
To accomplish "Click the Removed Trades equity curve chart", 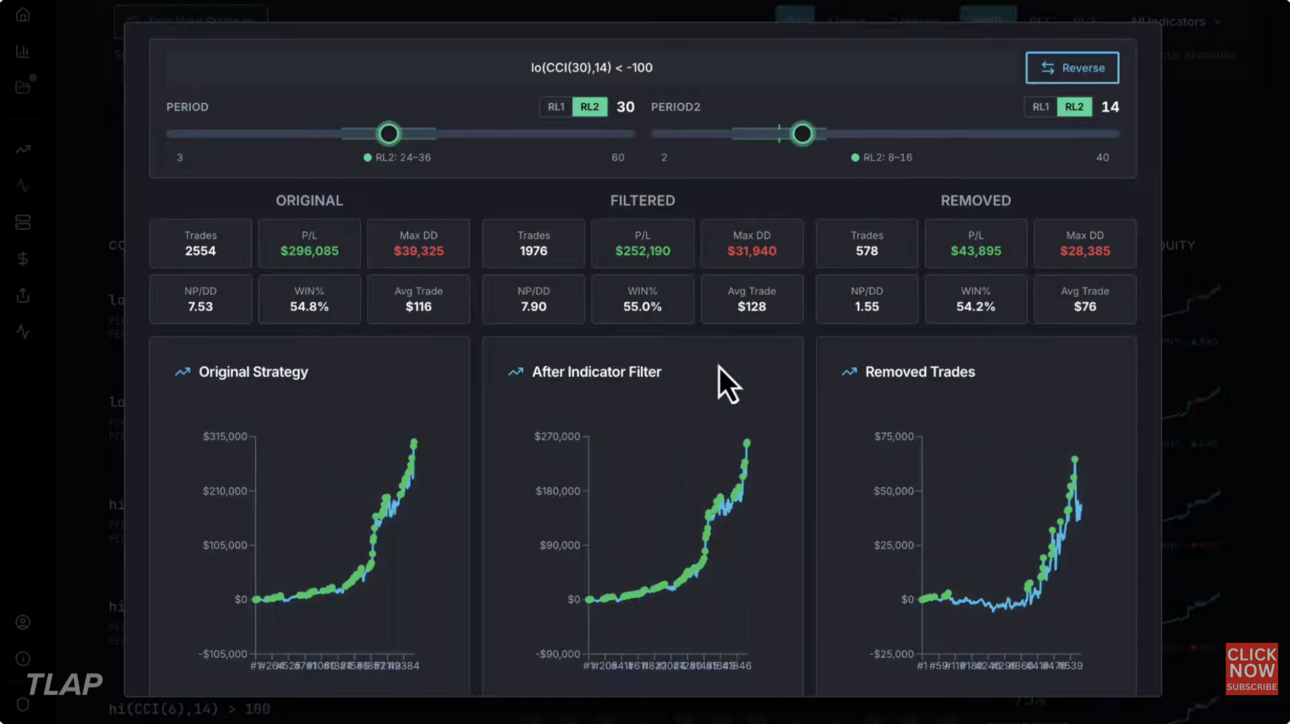I will pyautogui.click(x=1001, y=545).
